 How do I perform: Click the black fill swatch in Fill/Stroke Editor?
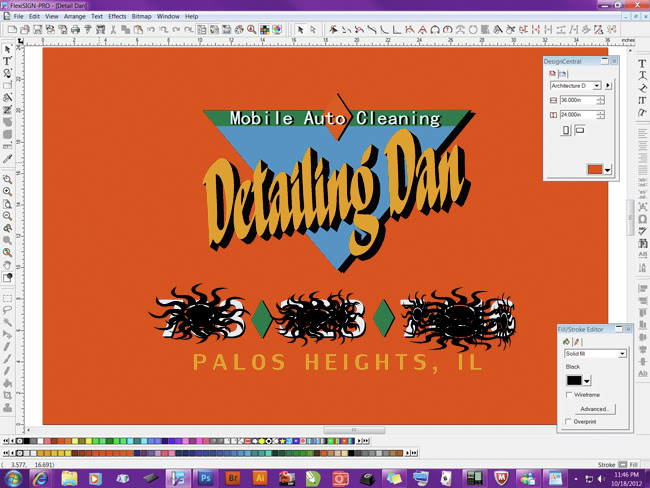click(574, 380)
